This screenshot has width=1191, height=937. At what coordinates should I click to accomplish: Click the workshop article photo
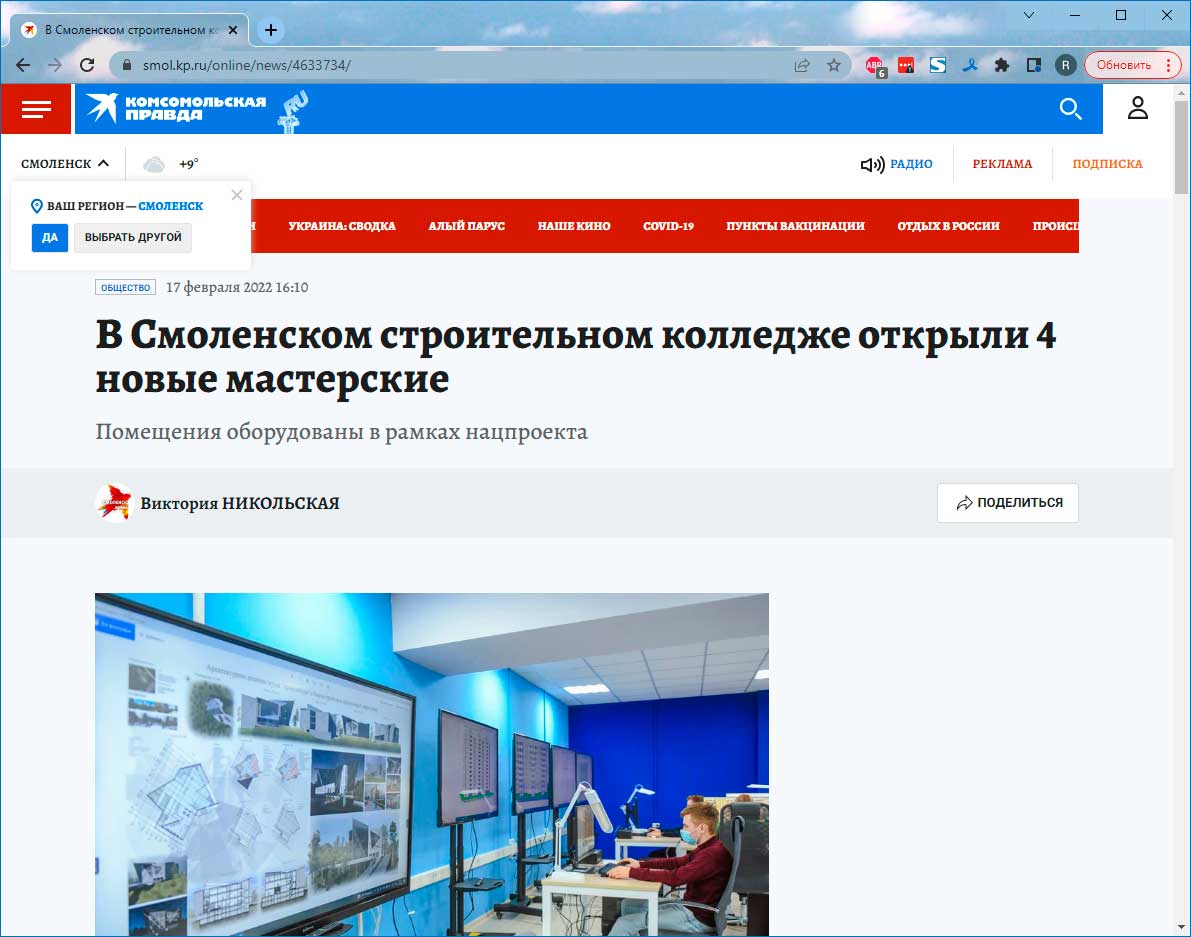point(432,763)
